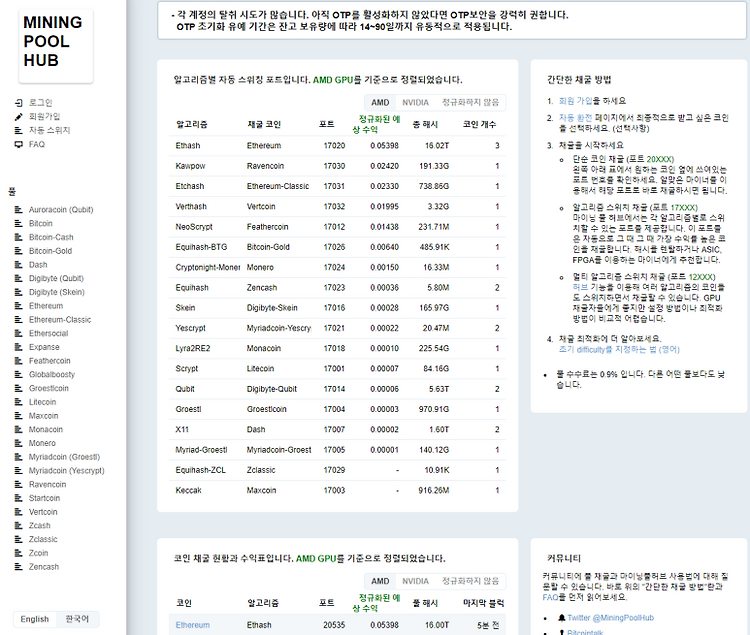The height and width of the screenshot is (635, 750).
Task: Open Zcoin pool in sidebar
Action: point(38,553)
